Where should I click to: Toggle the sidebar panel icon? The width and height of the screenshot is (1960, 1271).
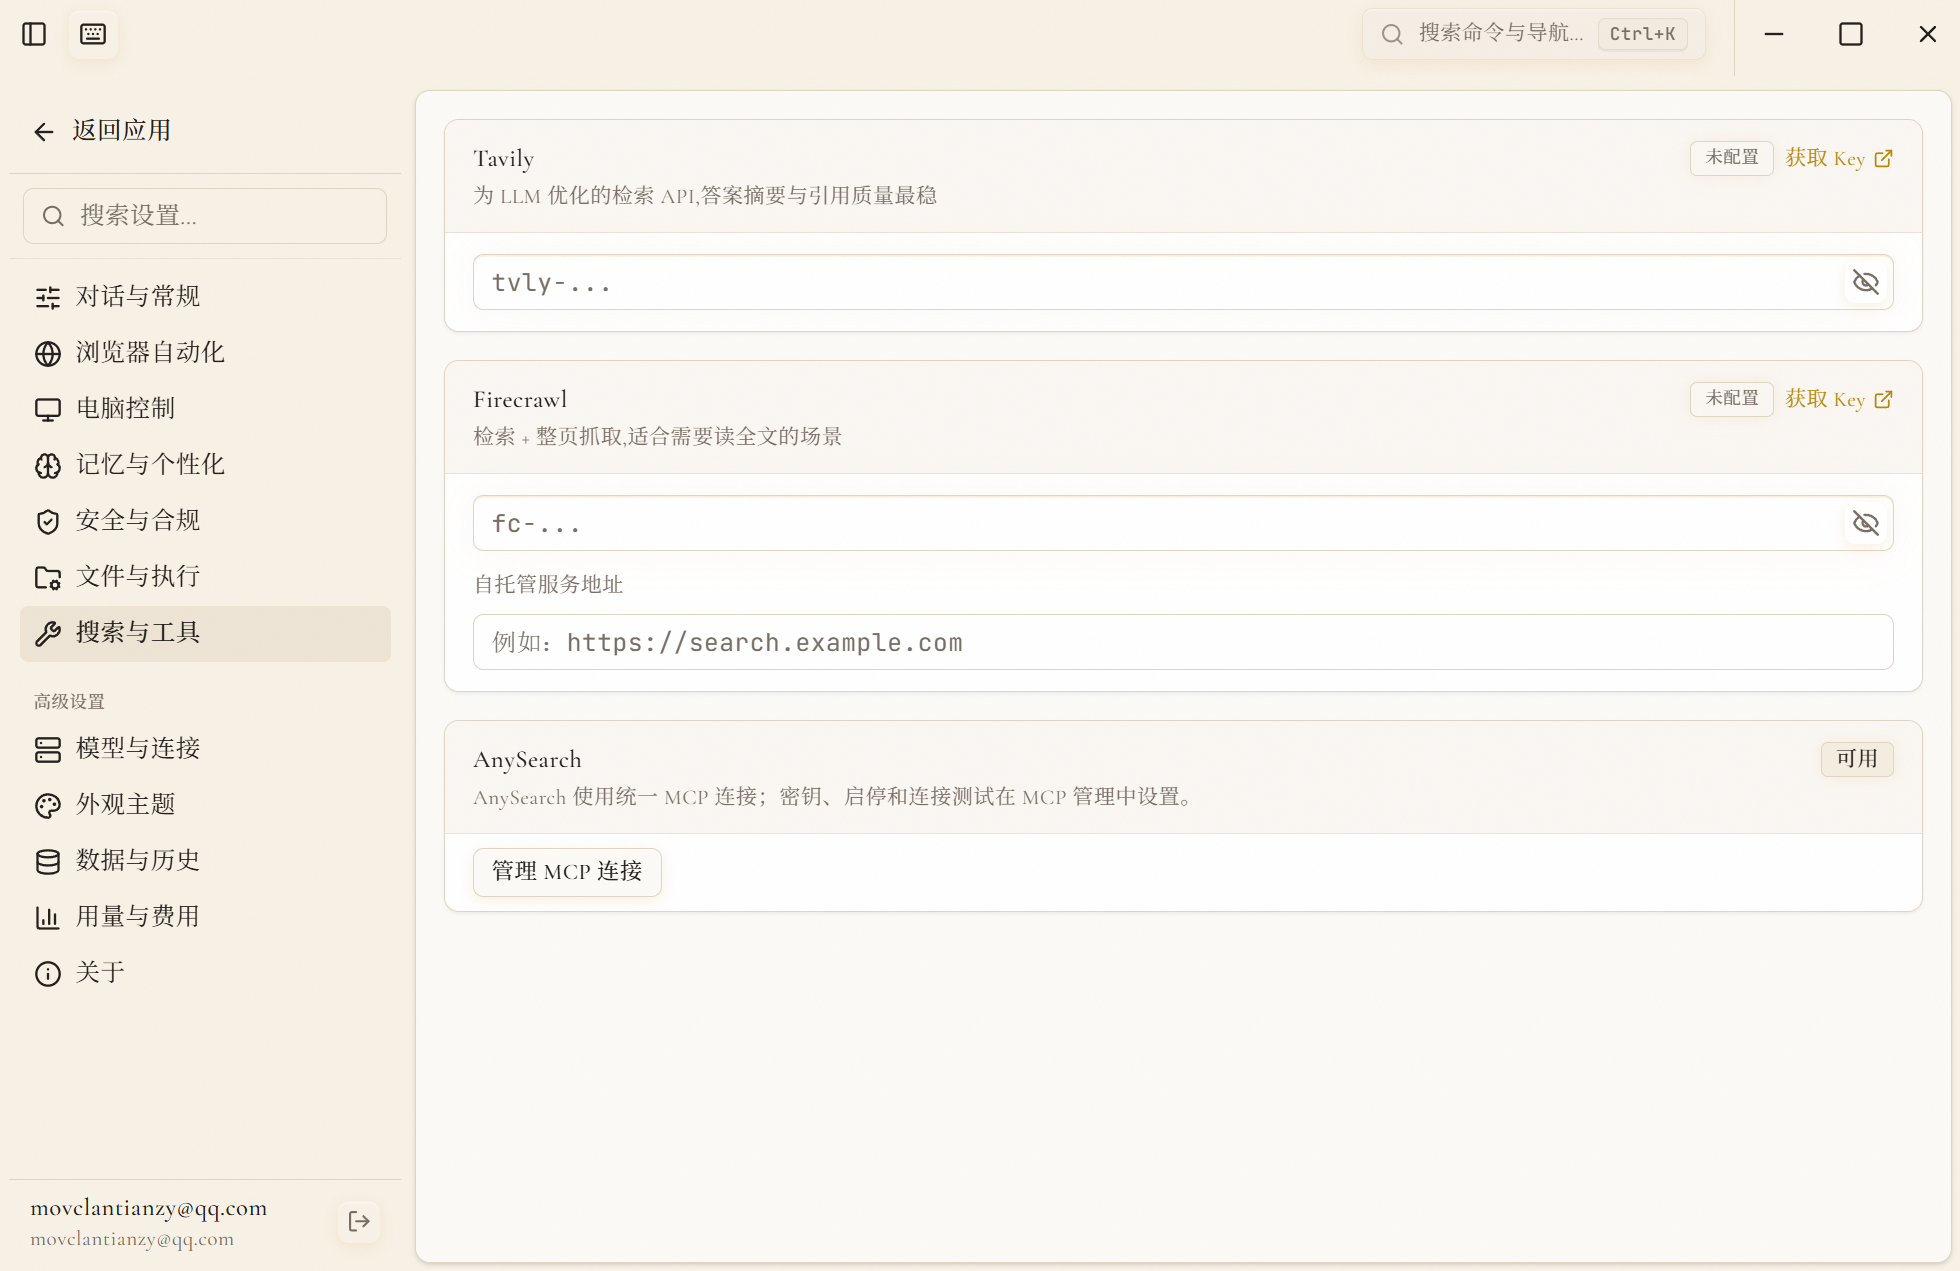pos(34,34)
